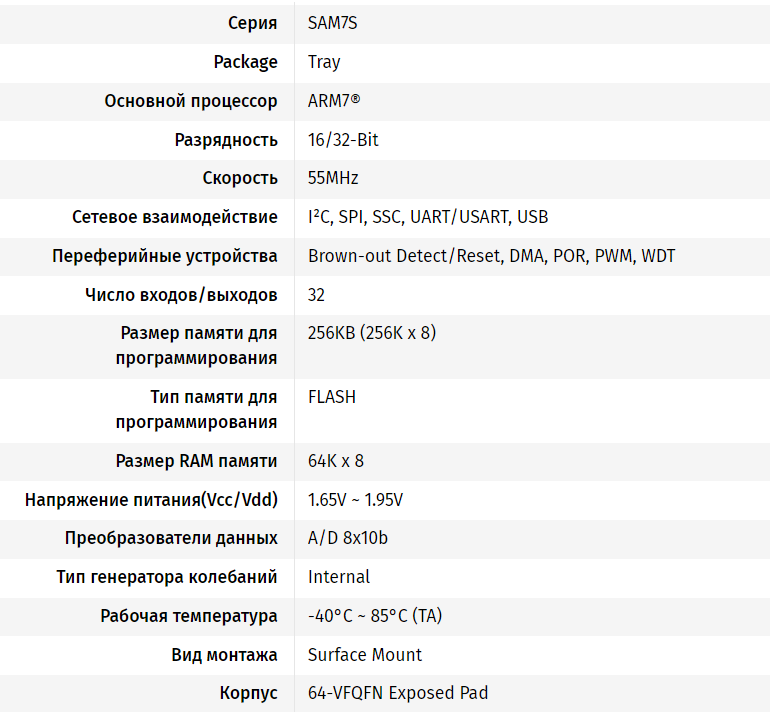Select the 16/32-Bit value
The width and height of the screenshot is (770, 712).
(343, 140)
